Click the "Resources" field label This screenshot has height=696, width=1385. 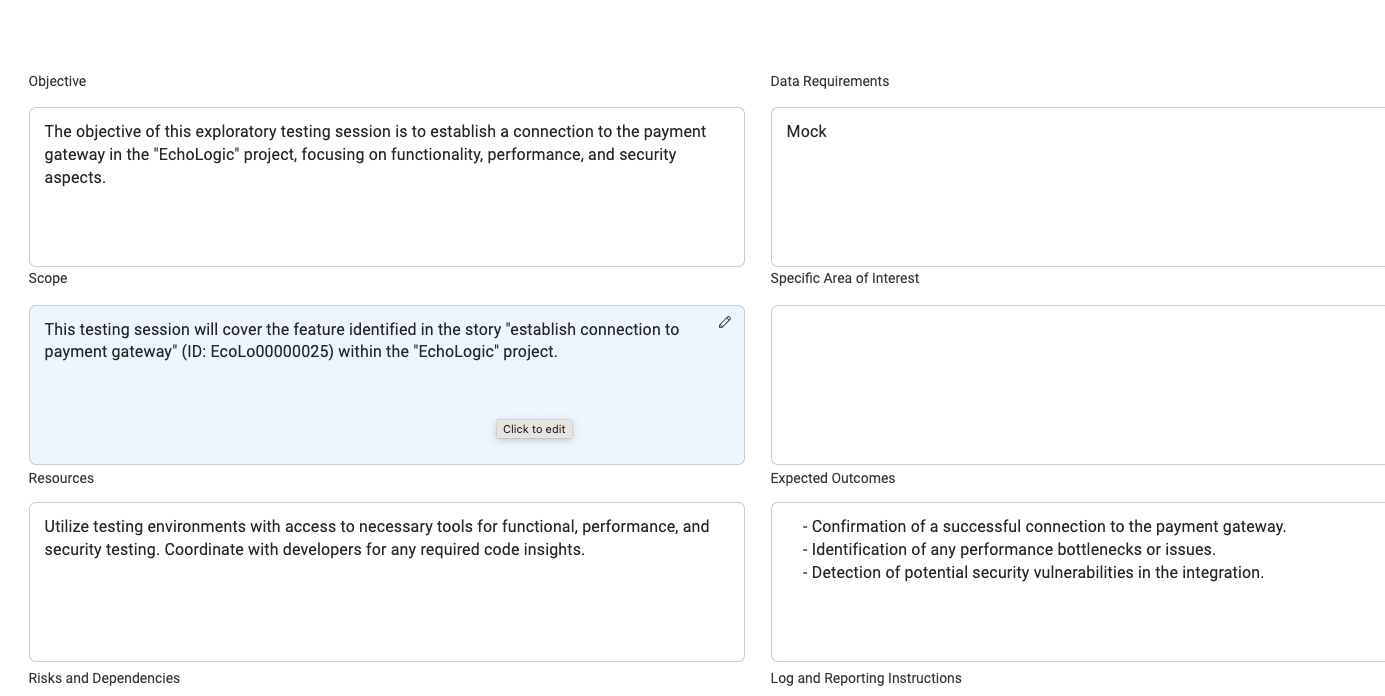pos(61,478)
